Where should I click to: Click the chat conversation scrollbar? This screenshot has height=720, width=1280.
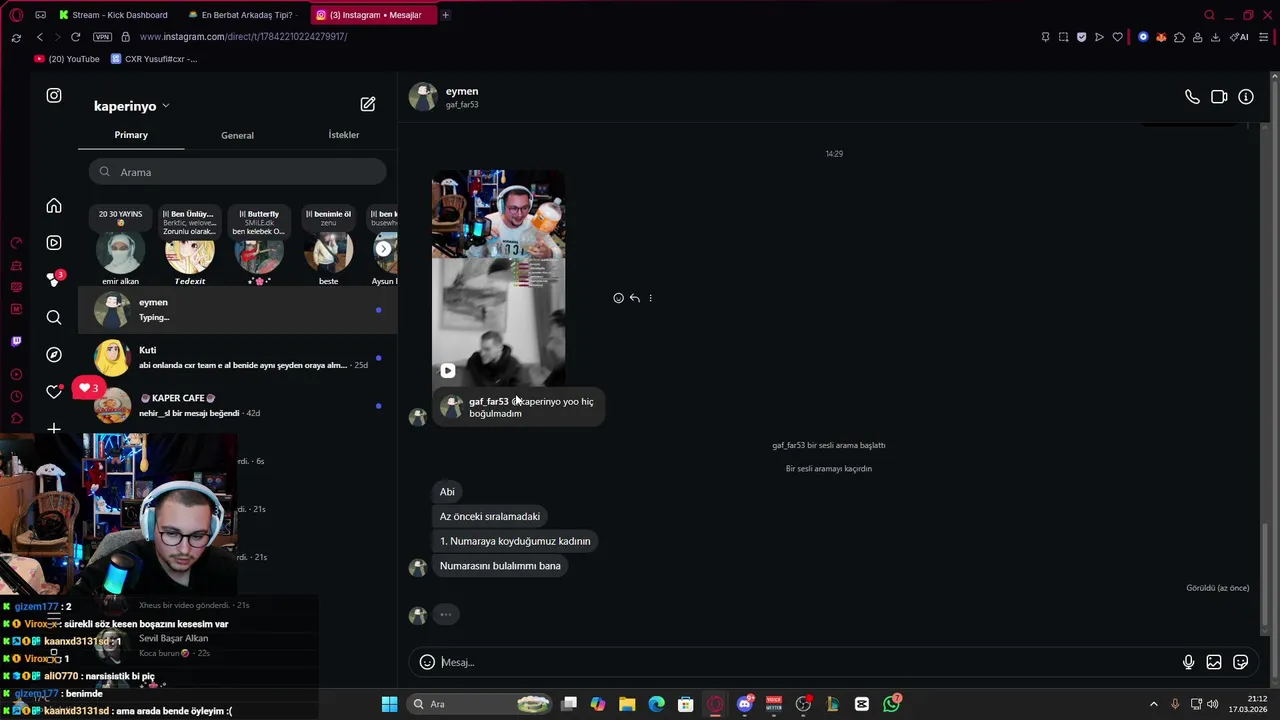[x=1265, y=579]
